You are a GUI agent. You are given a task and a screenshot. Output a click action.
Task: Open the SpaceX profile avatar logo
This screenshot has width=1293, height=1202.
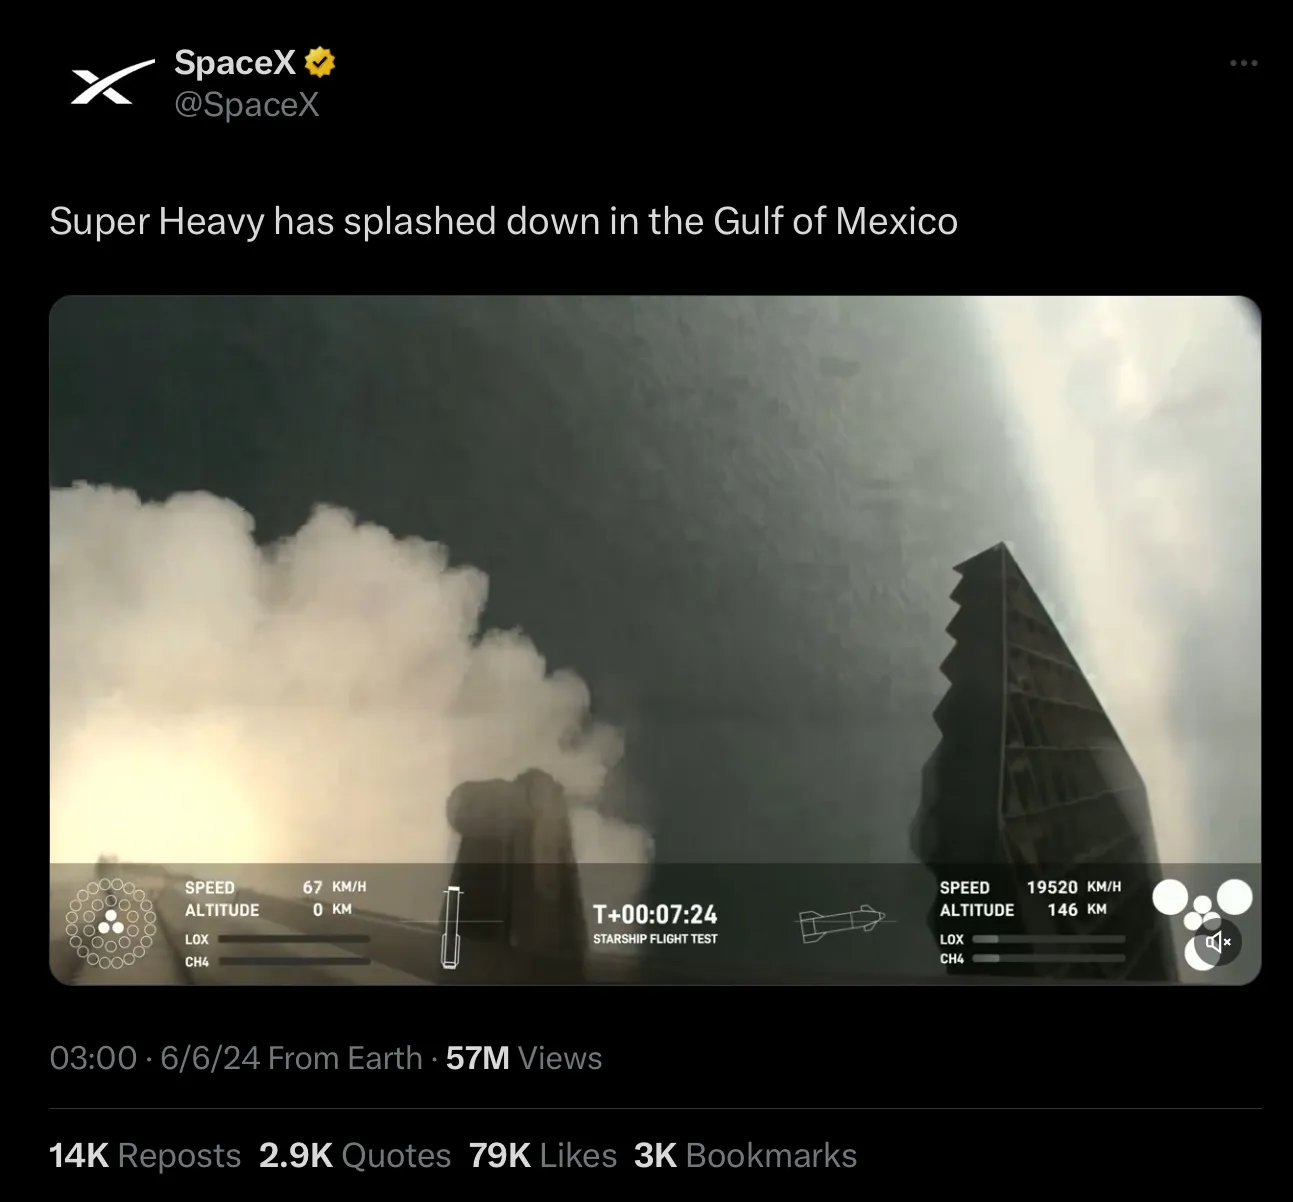pos(112,82)
